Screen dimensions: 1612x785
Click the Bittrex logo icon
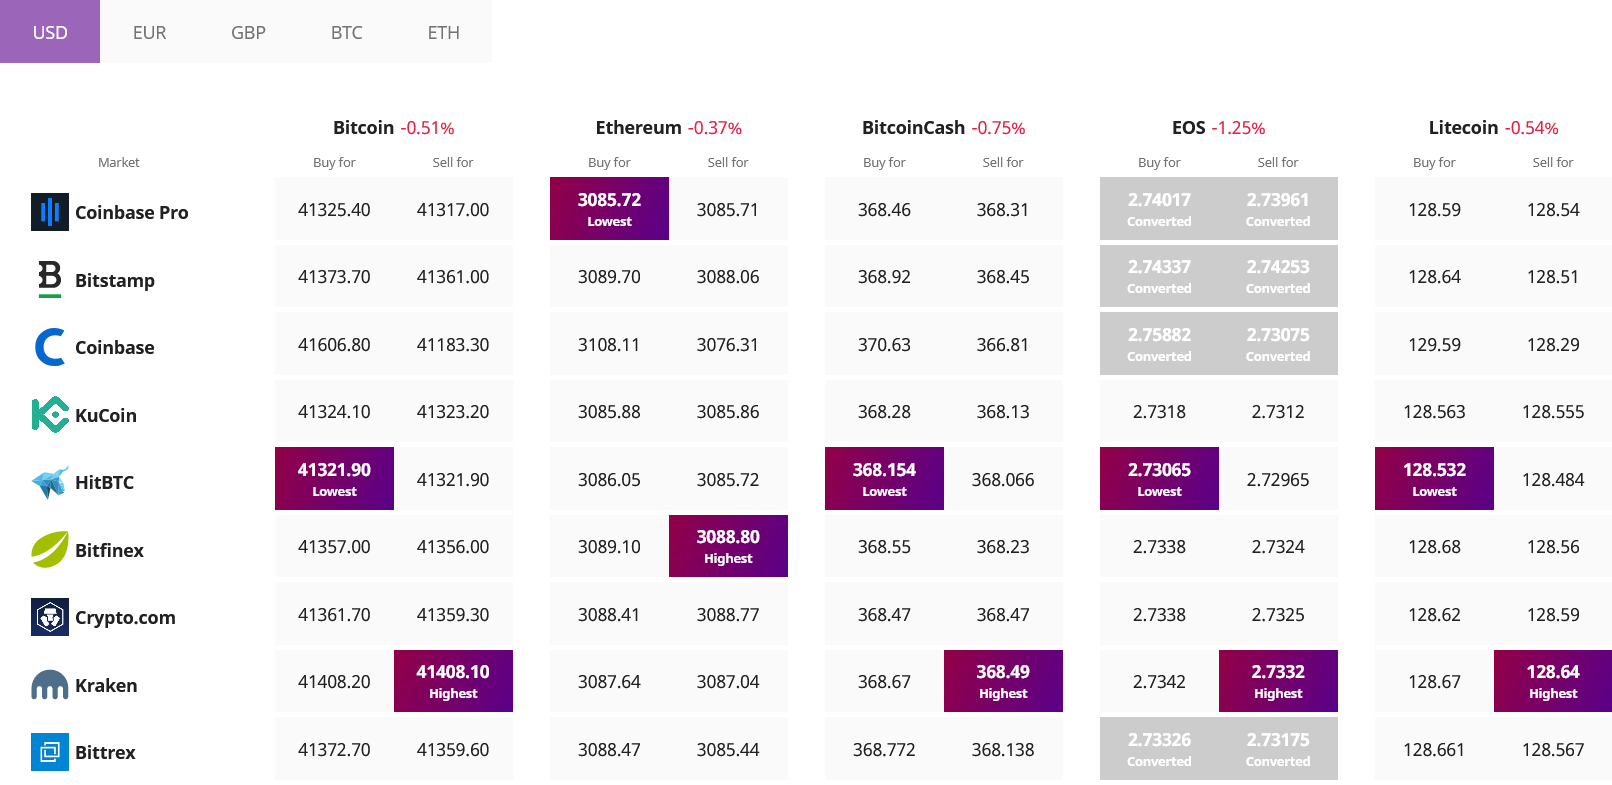pyautogui.click(x=50, y=752)
